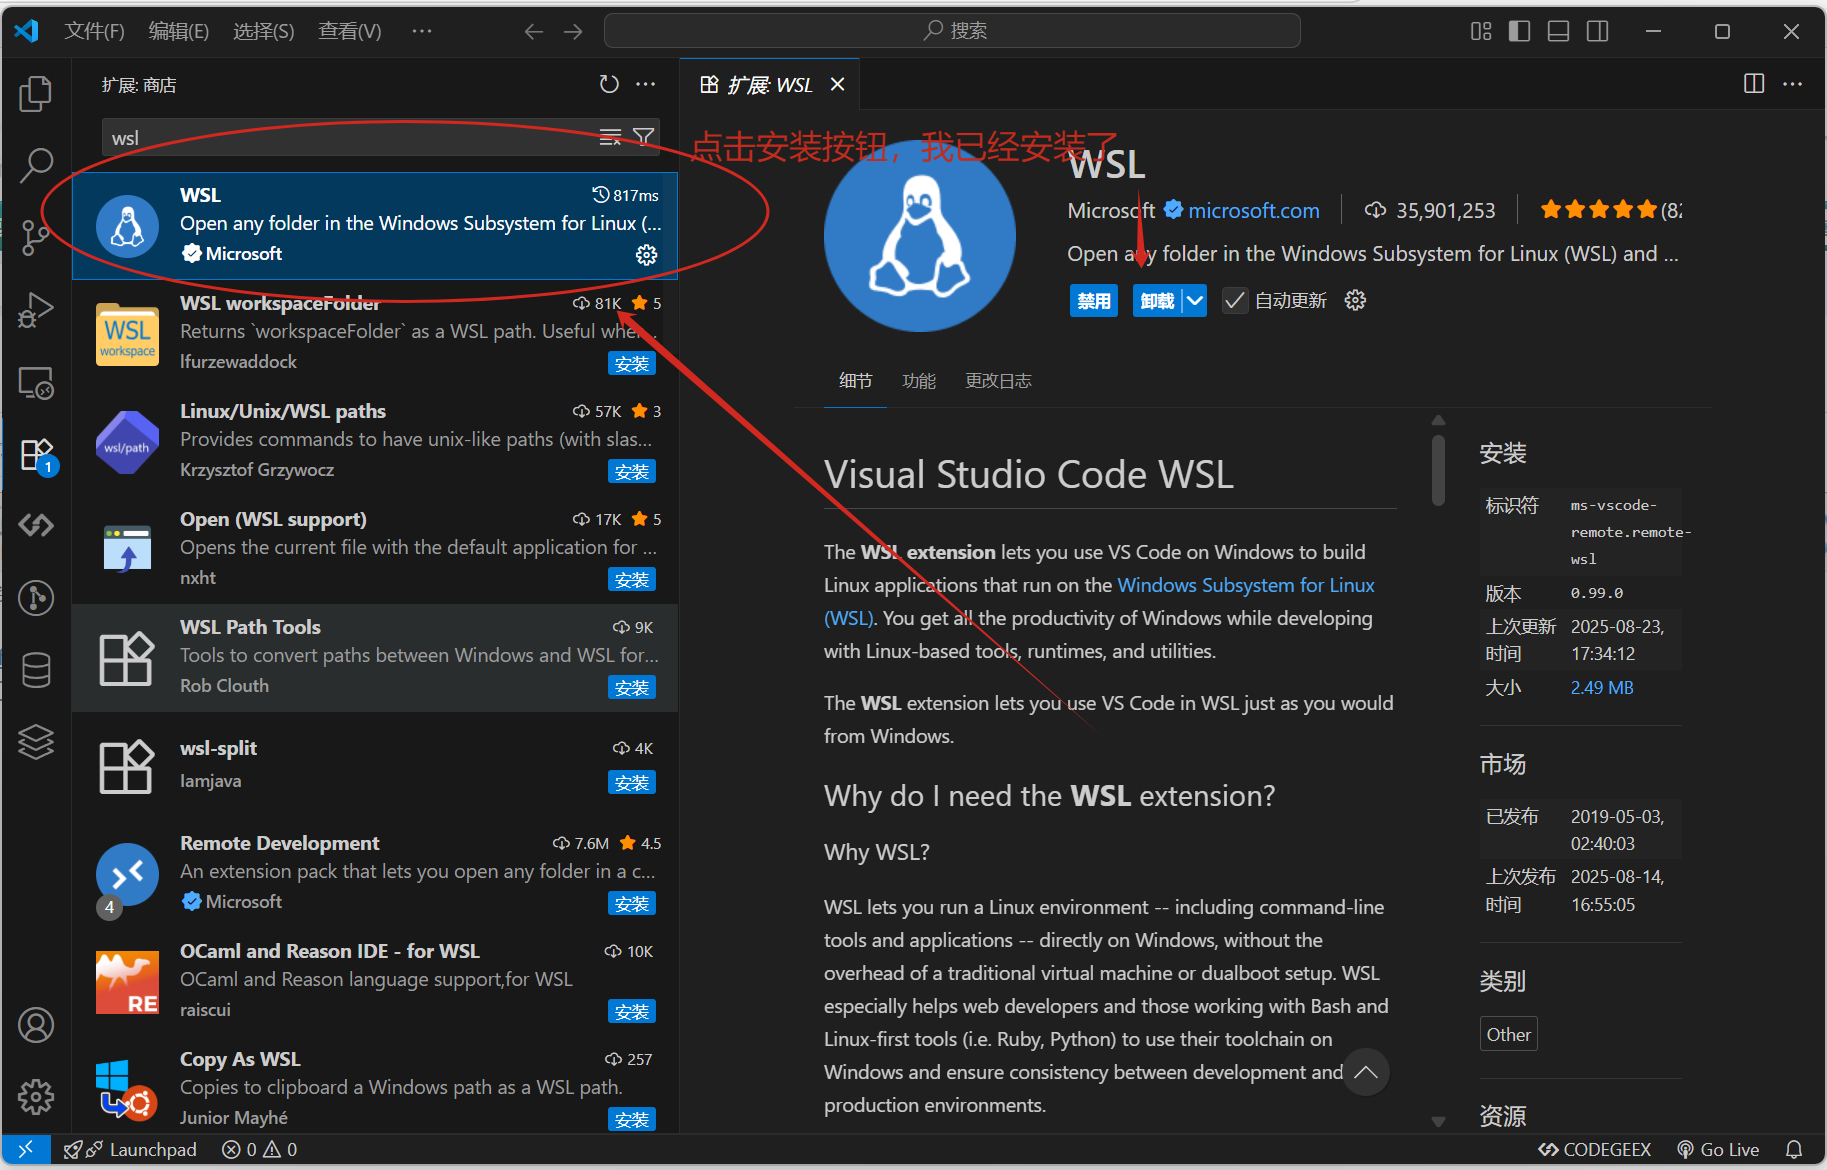
Task: Go back in navigation history
Action: coord(534,32)
